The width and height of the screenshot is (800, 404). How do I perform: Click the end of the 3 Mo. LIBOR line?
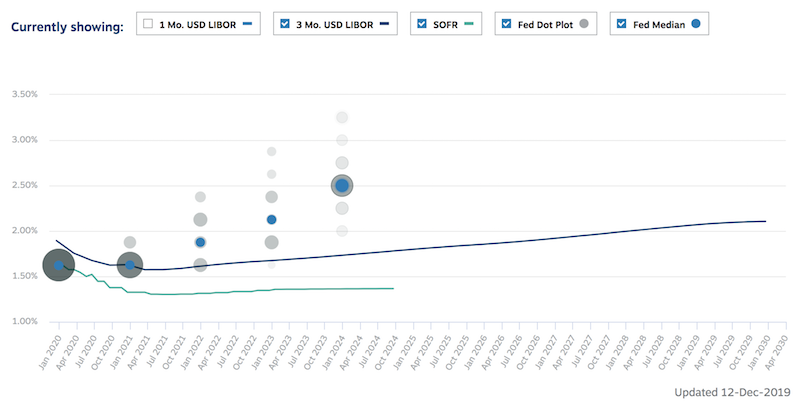tap(765, 221)
